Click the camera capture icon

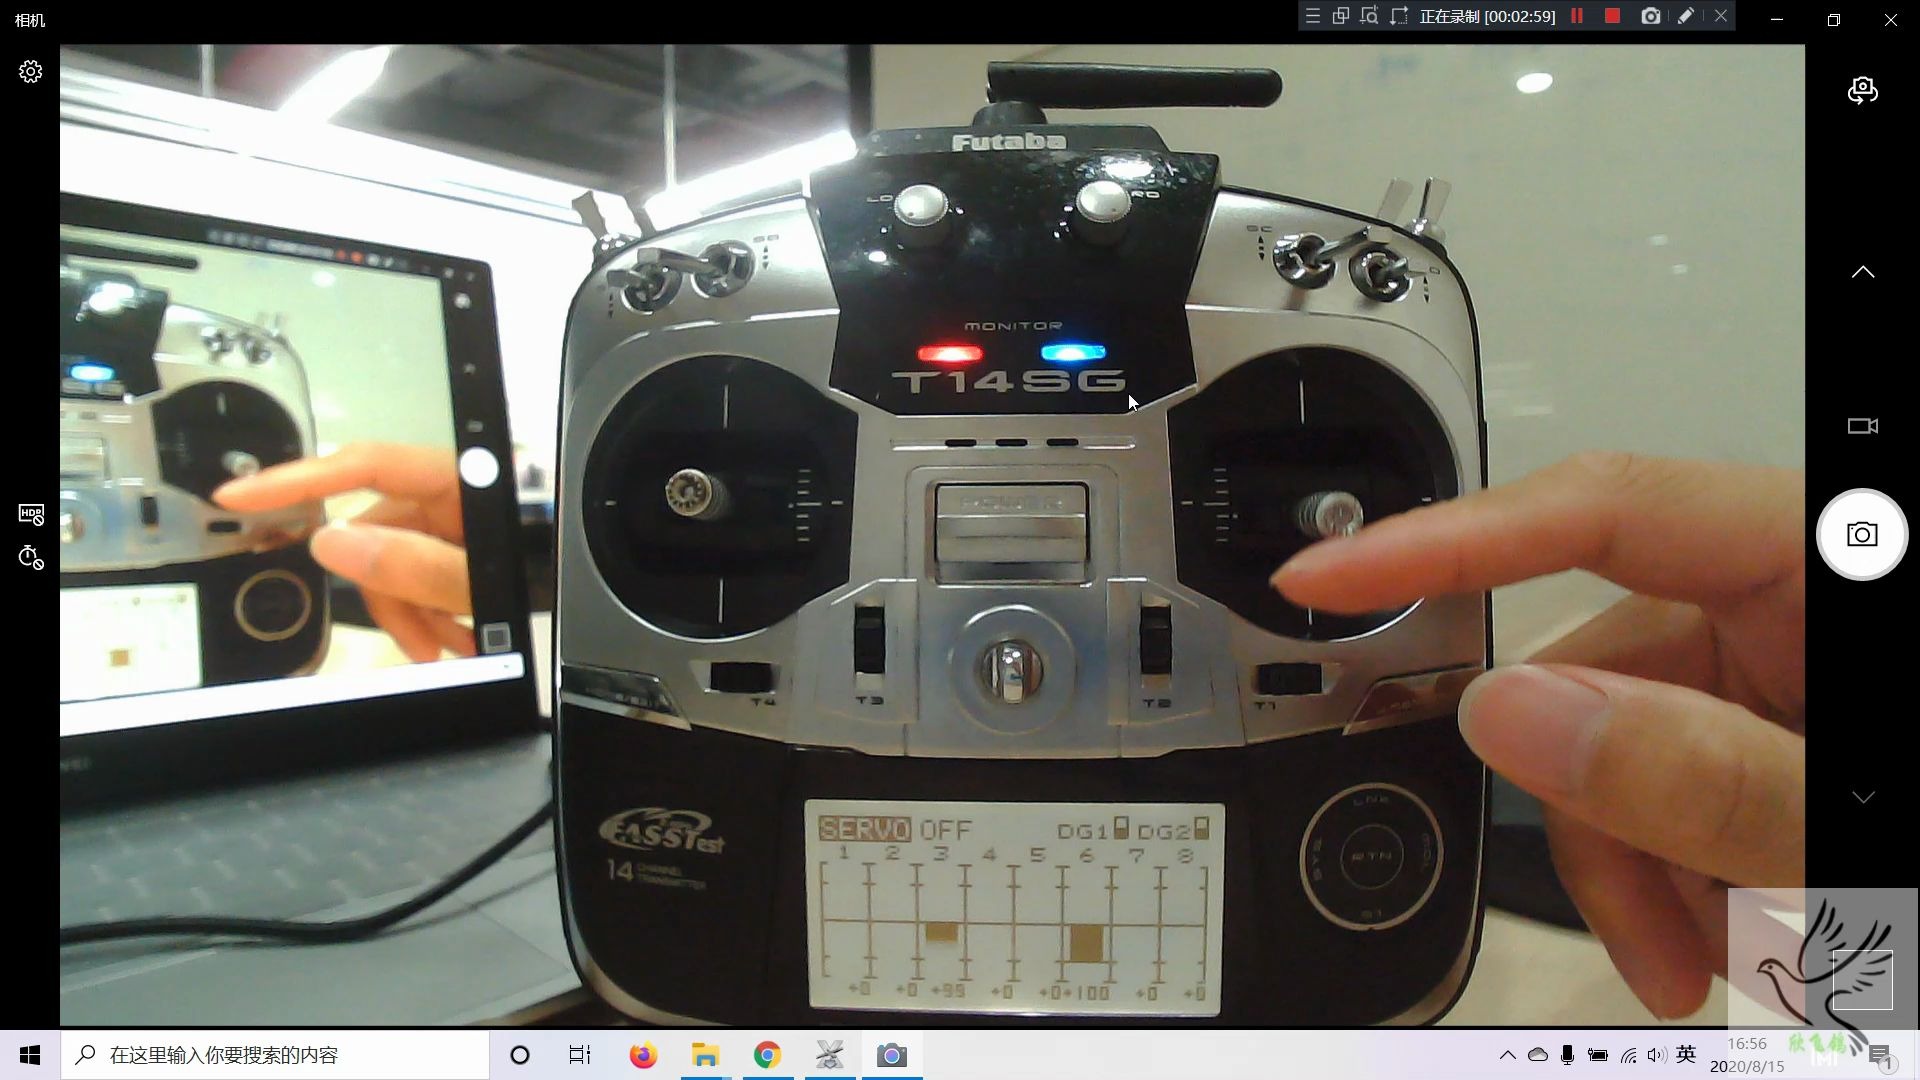point(1863,534)
